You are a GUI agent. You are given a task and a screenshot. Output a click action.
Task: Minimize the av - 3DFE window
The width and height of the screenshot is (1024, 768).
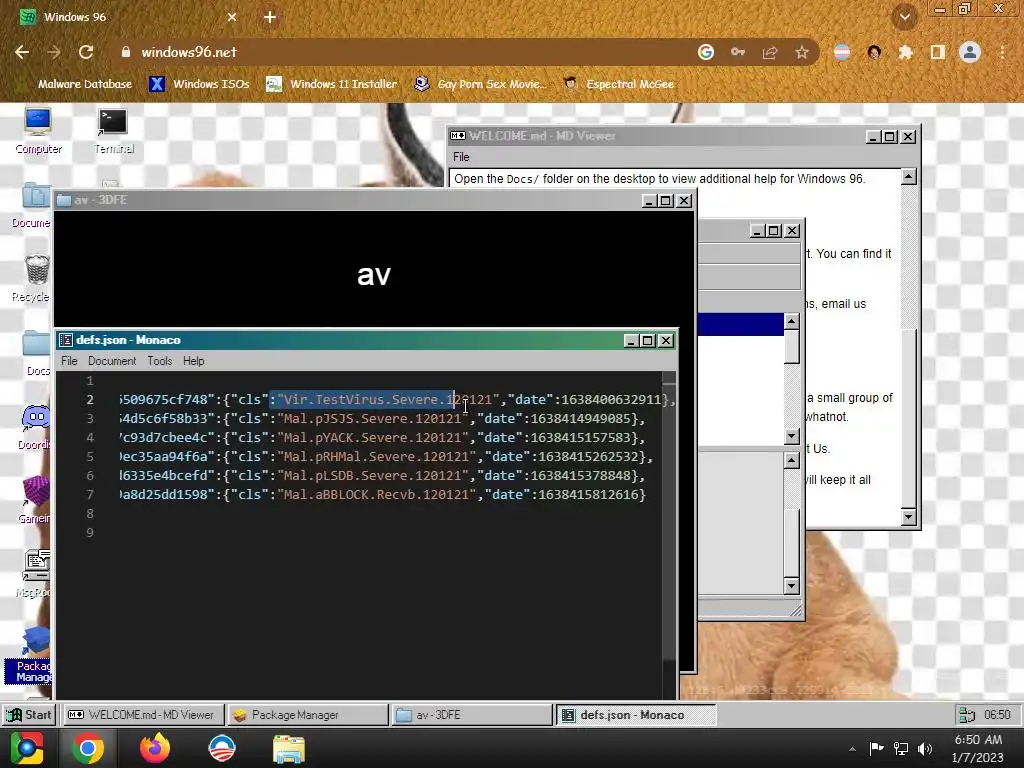click(x=648, y=200)
